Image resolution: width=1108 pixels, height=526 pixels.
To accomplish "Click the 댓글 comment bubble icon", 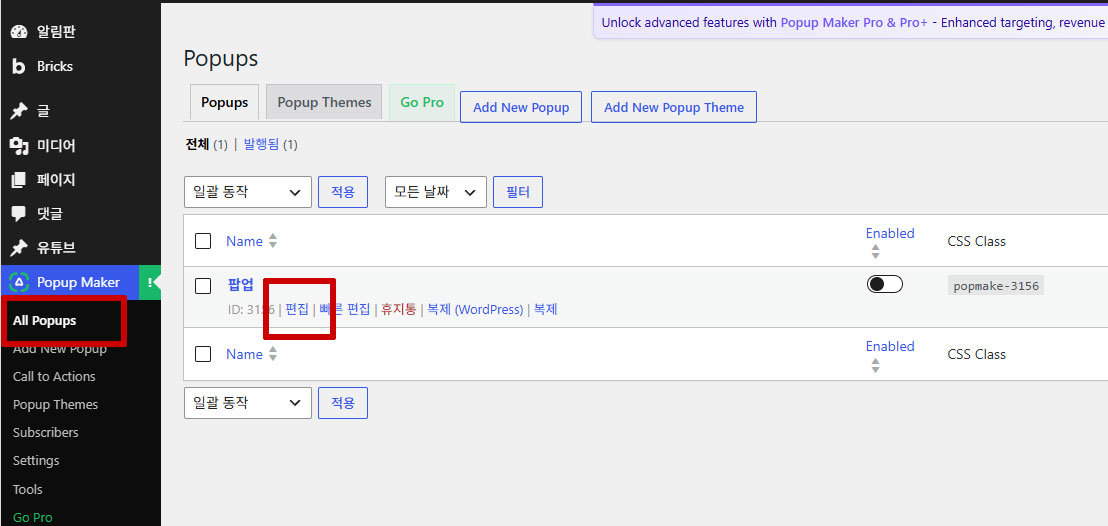I will (19, 214).
